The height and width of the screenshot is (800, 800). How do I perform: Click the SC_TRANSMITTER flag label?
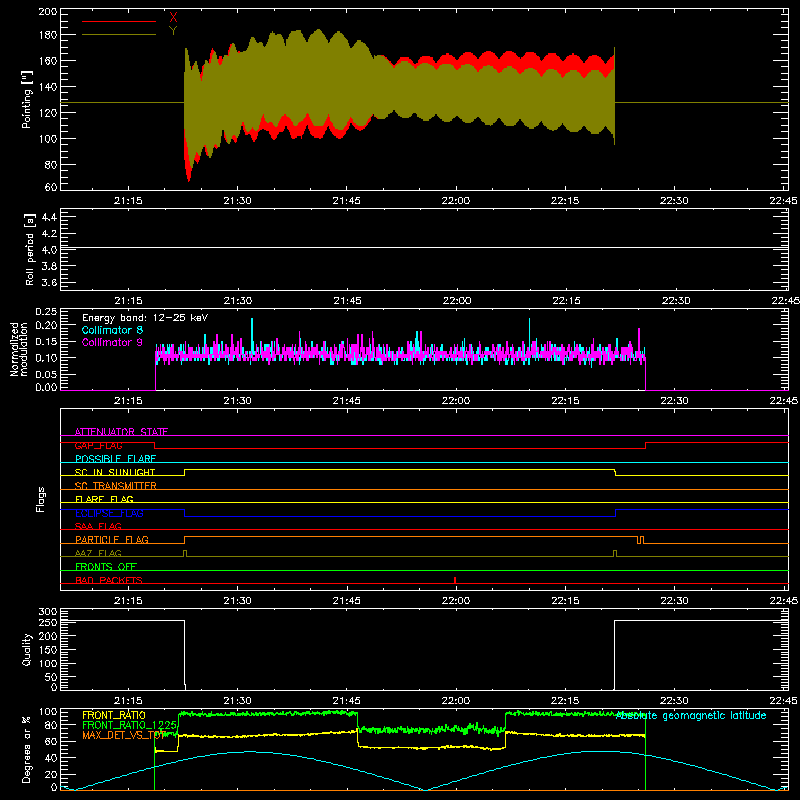coord(116,486)
